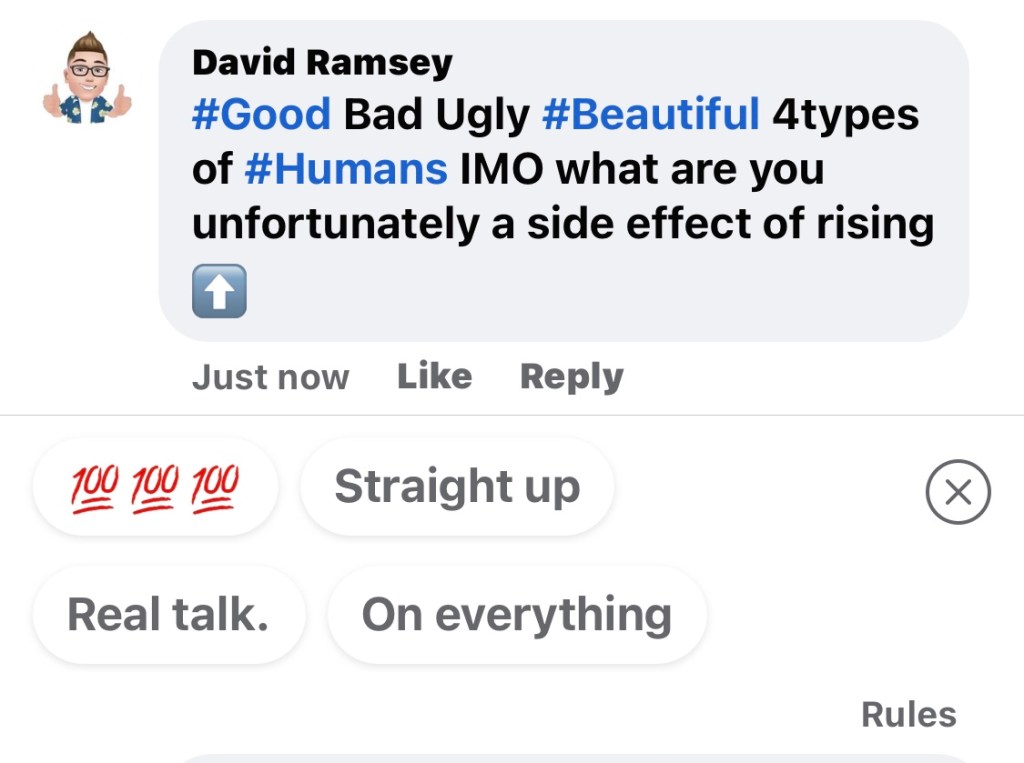1024x763 pixels.
Task: Open the Rules link
Action: click(x=908, y=714)
